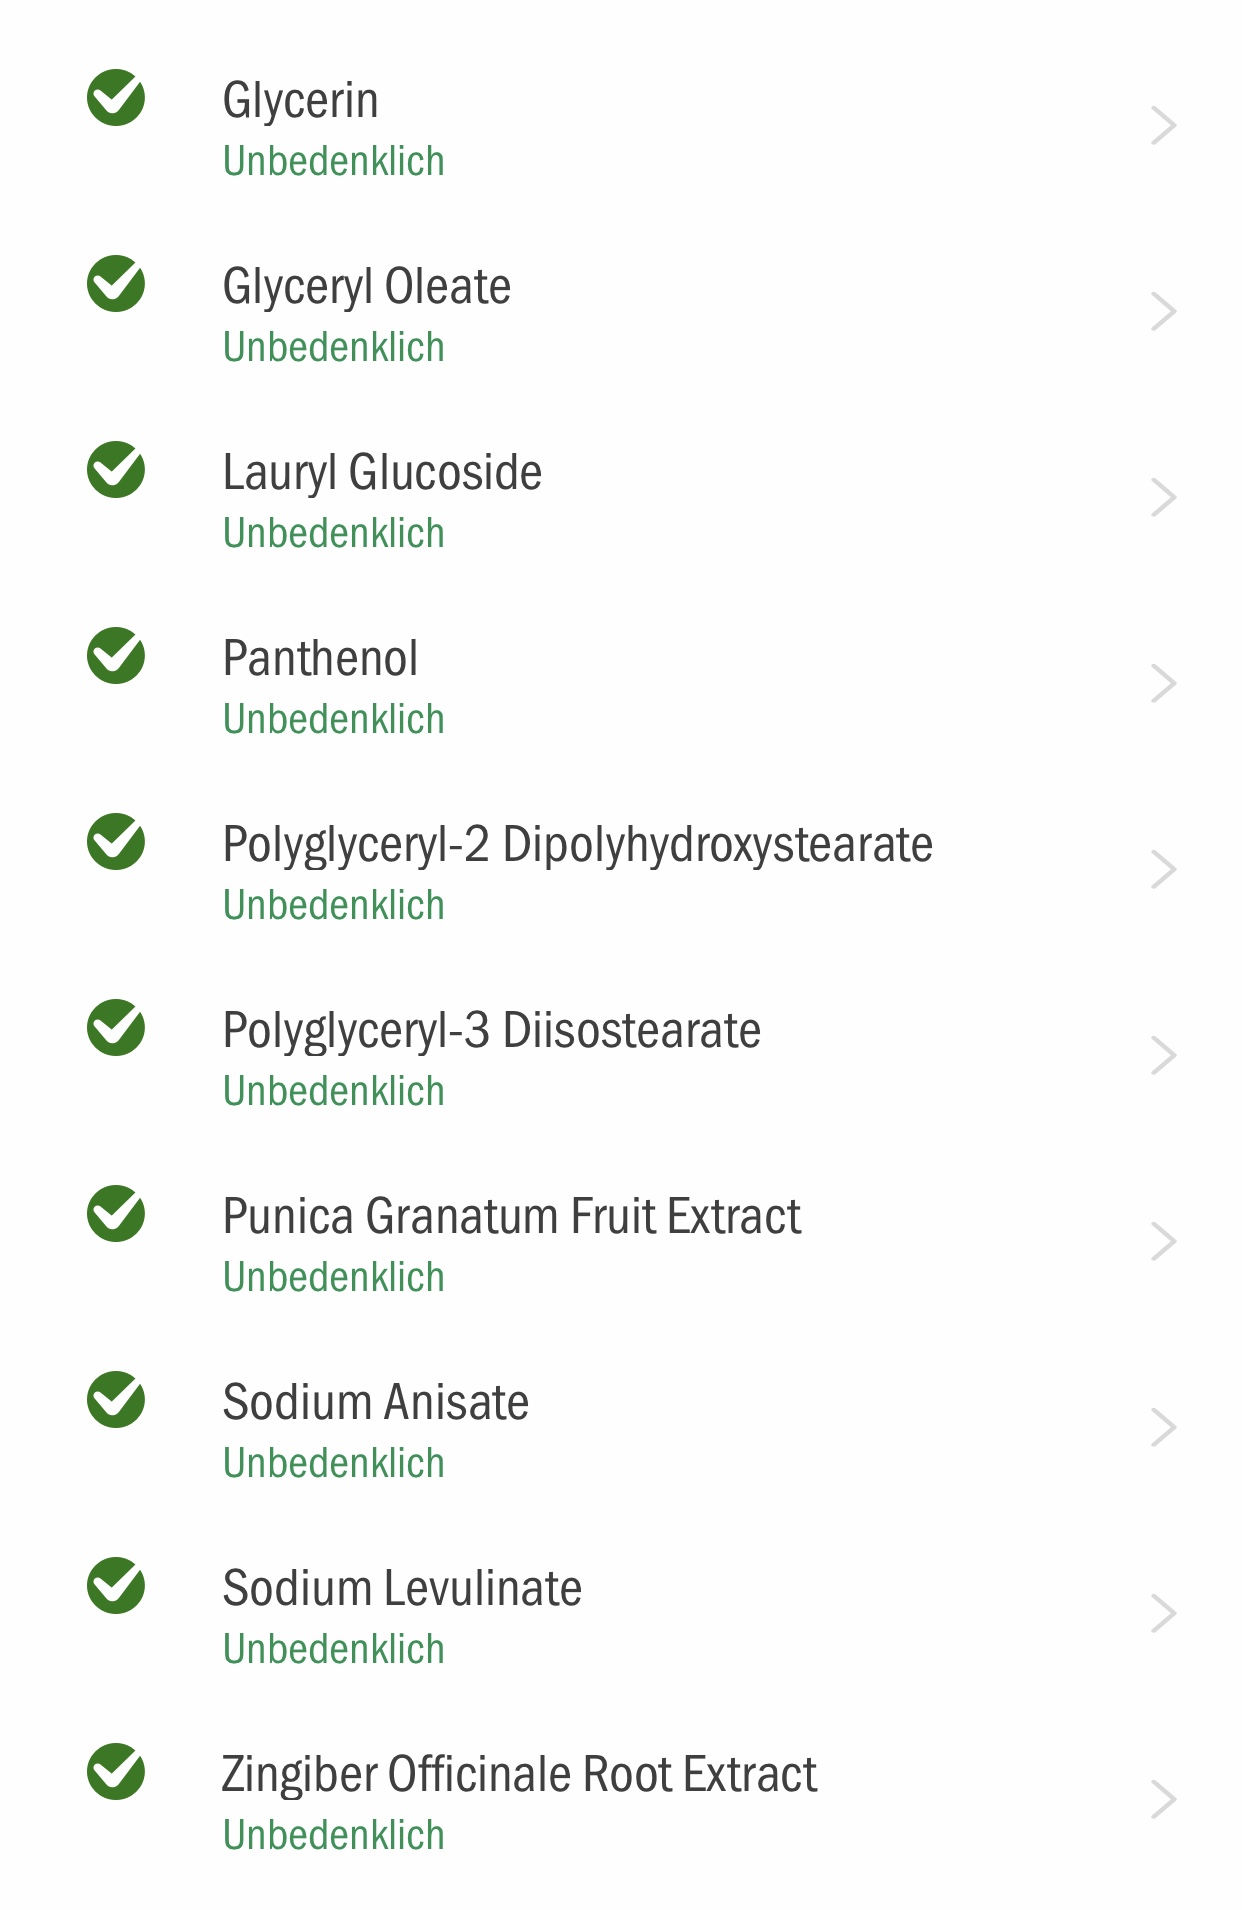Open the Zingiber Officinale Root Extract chevron
This screenshot has width=1242, height=1910.
[1163, 1800]
